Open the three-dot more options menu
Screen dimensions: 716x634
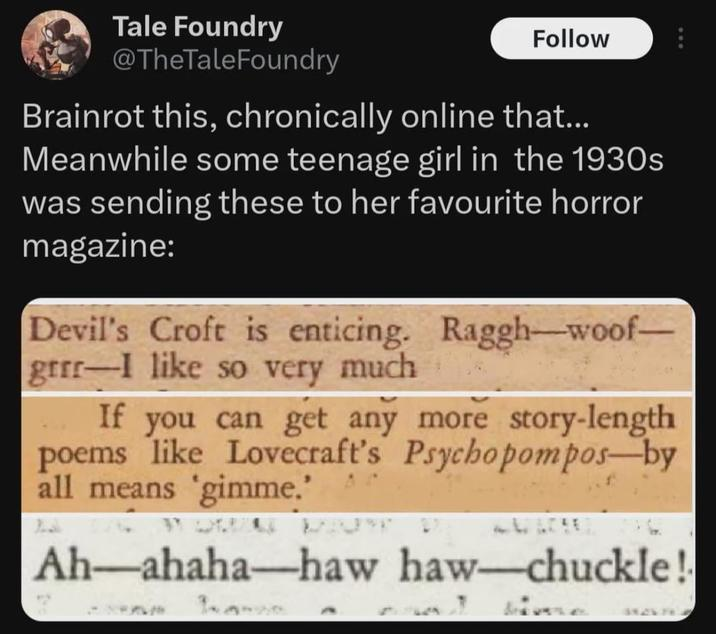pos(680,38)
